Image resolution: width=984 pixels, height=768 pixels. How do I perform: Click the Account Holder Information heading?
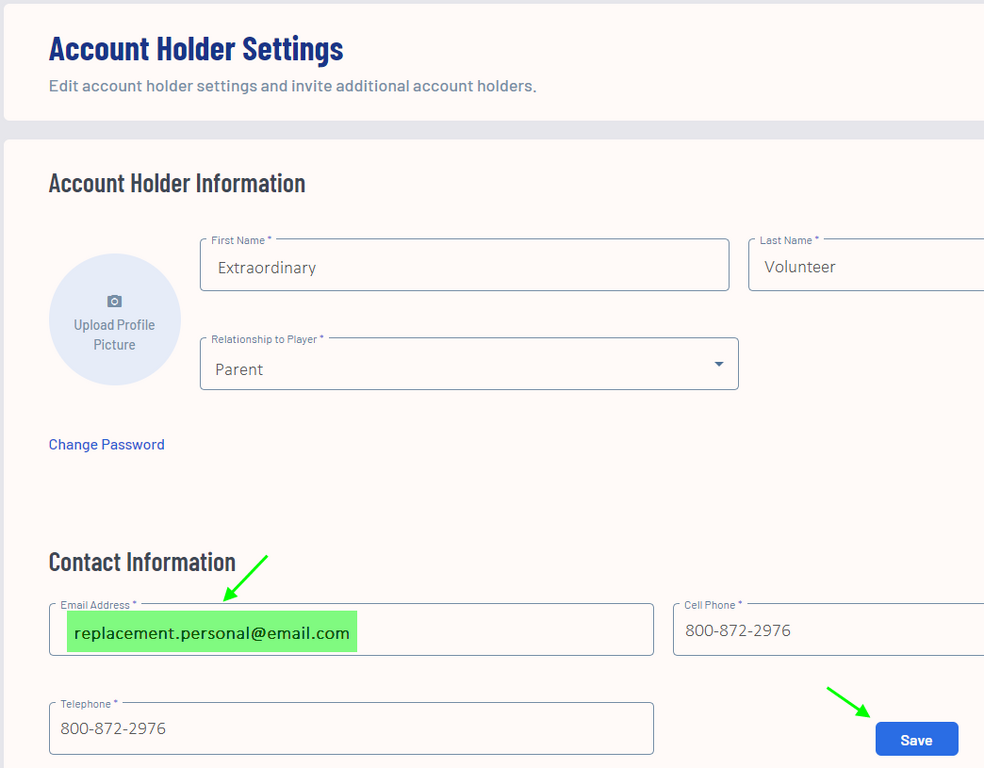177,183
